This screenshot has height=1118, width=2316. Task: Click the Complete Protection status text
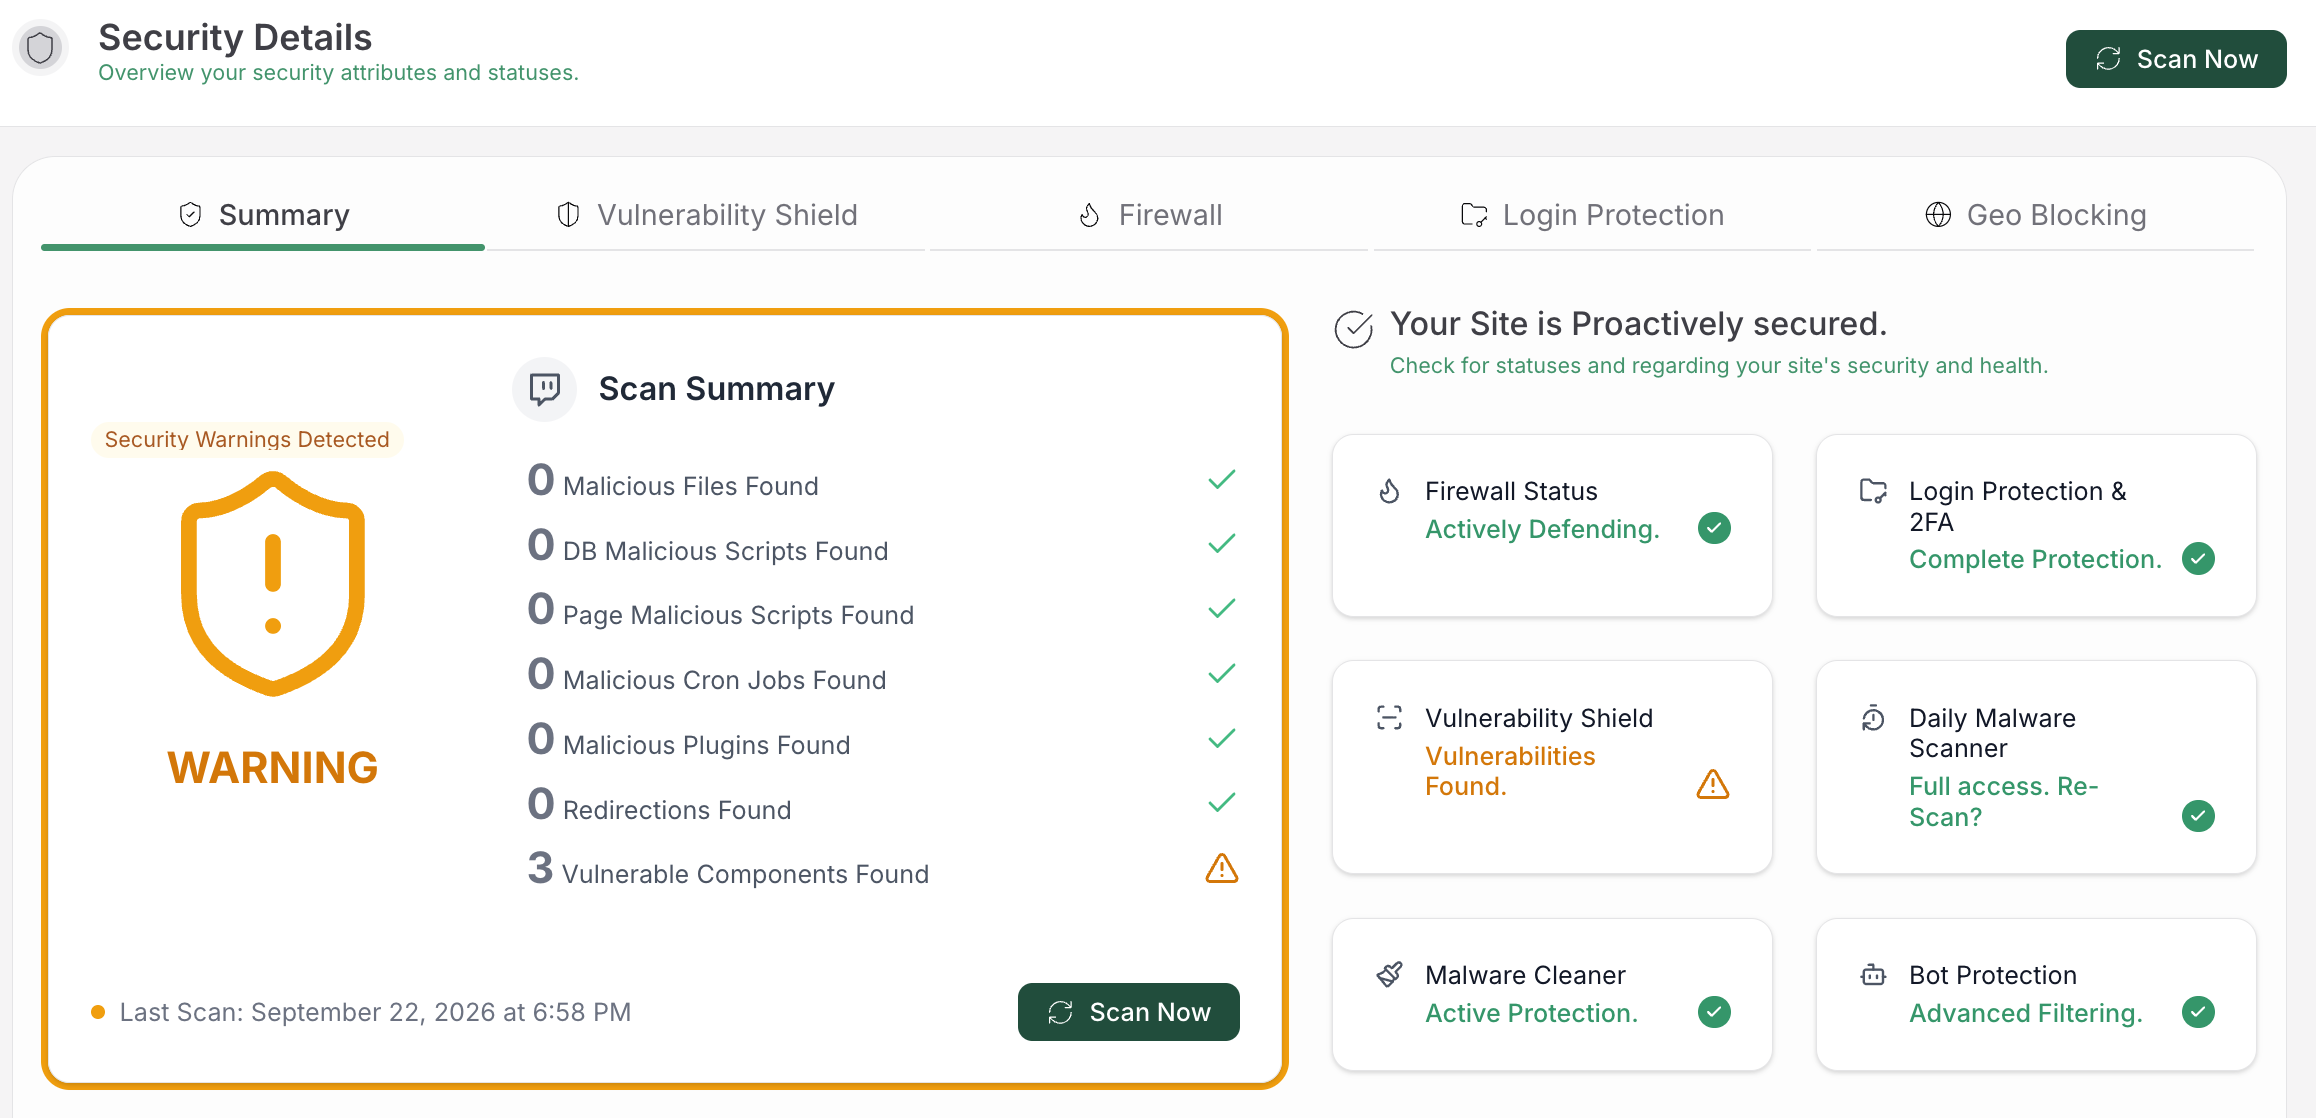2035,559
